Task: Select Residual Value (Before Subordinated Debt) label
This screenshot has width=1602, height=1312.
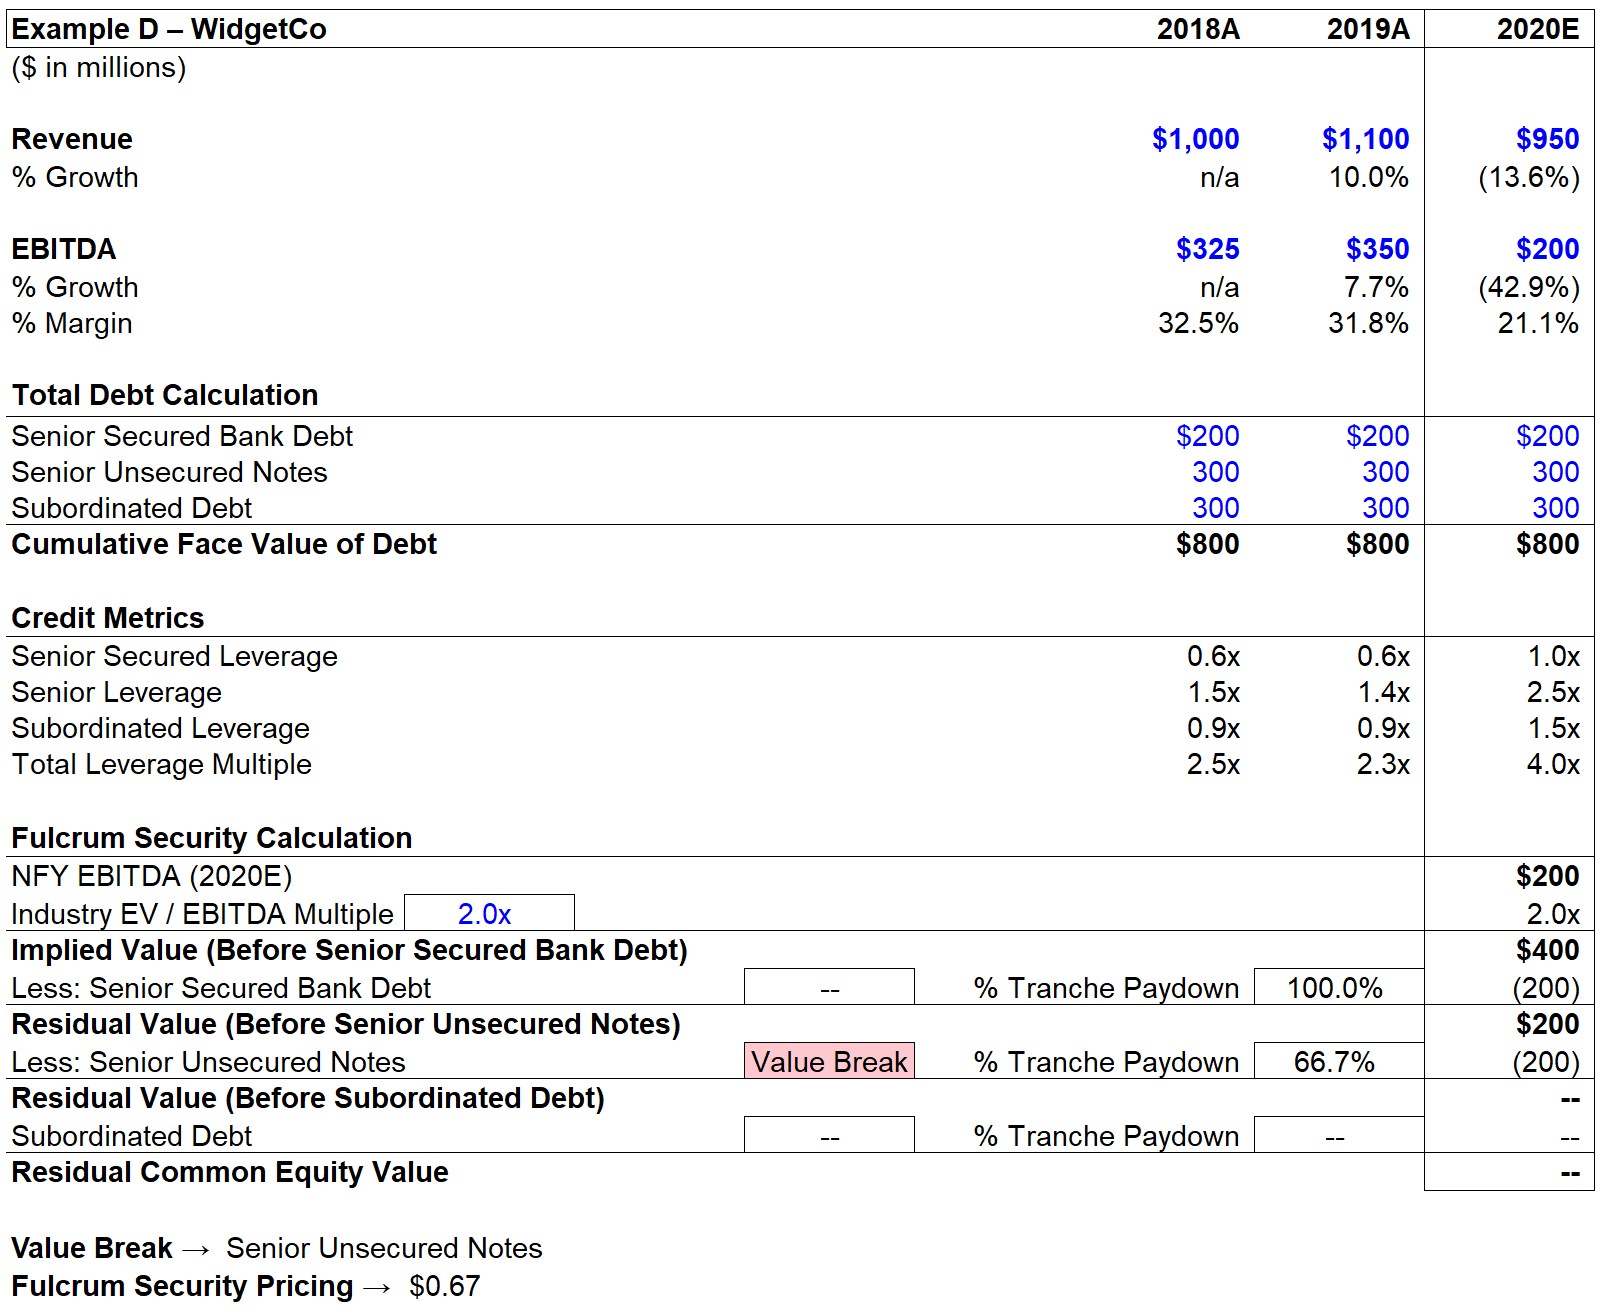Action: click(308, 1098)
